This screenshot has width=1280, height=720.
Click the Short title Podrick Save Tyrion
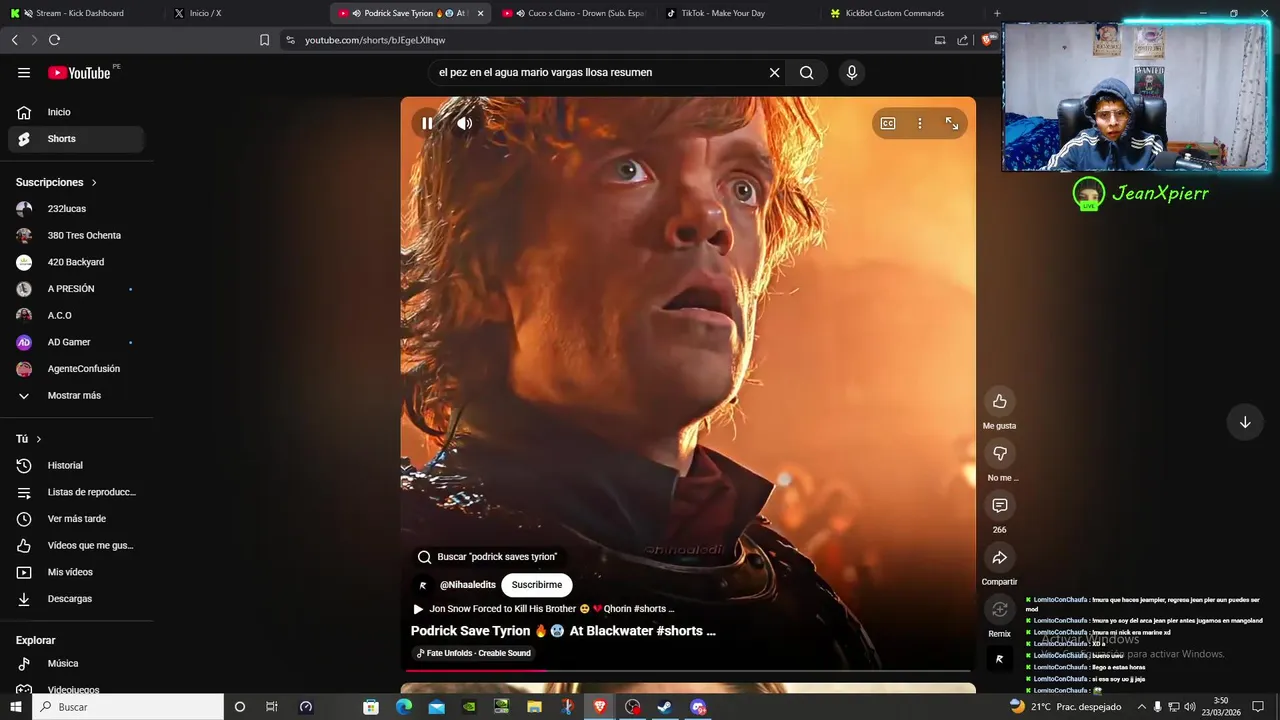point(563,631)
